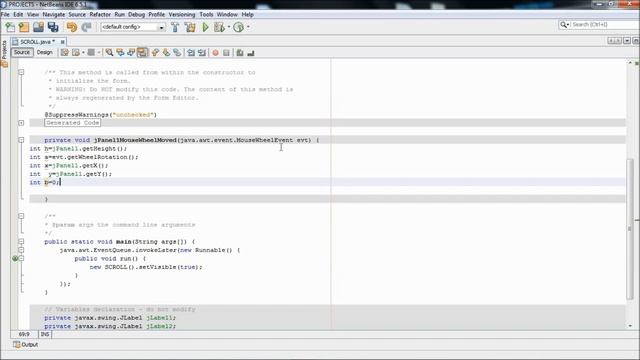Collapse the main method fold
640x360 pixels.
(x=21, y=242)
